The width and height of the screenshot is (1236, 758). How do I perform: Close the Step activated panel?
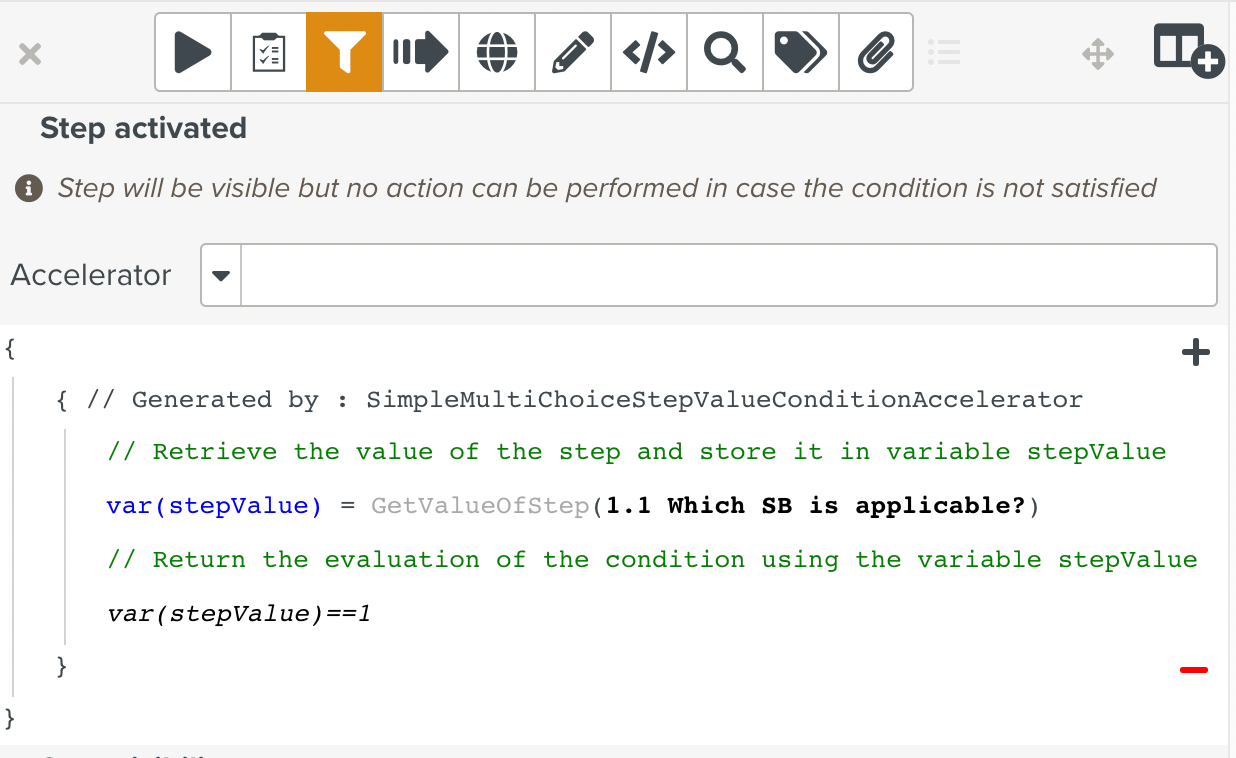(x=29, y=54)
